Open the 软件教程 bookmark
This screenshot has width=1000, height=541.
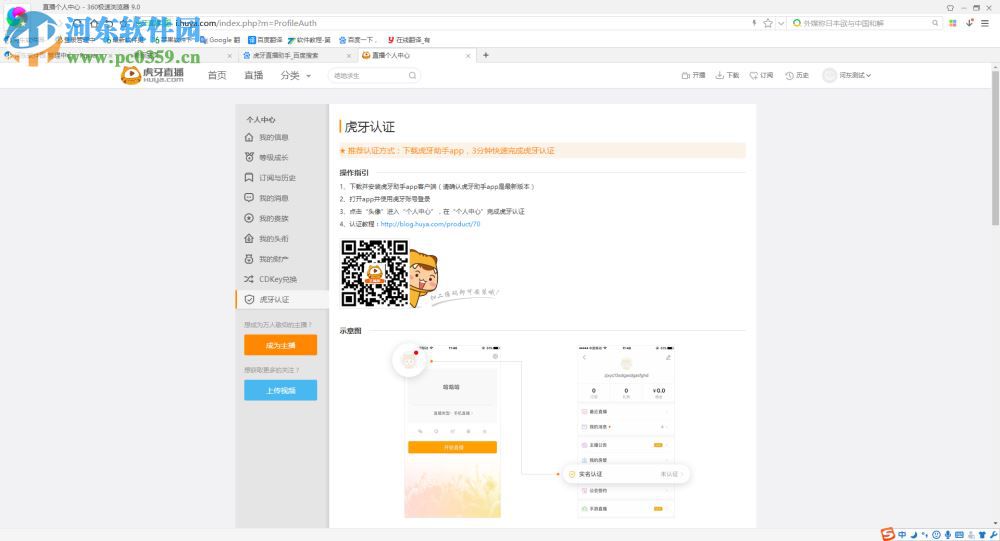[x=309, y=40]
